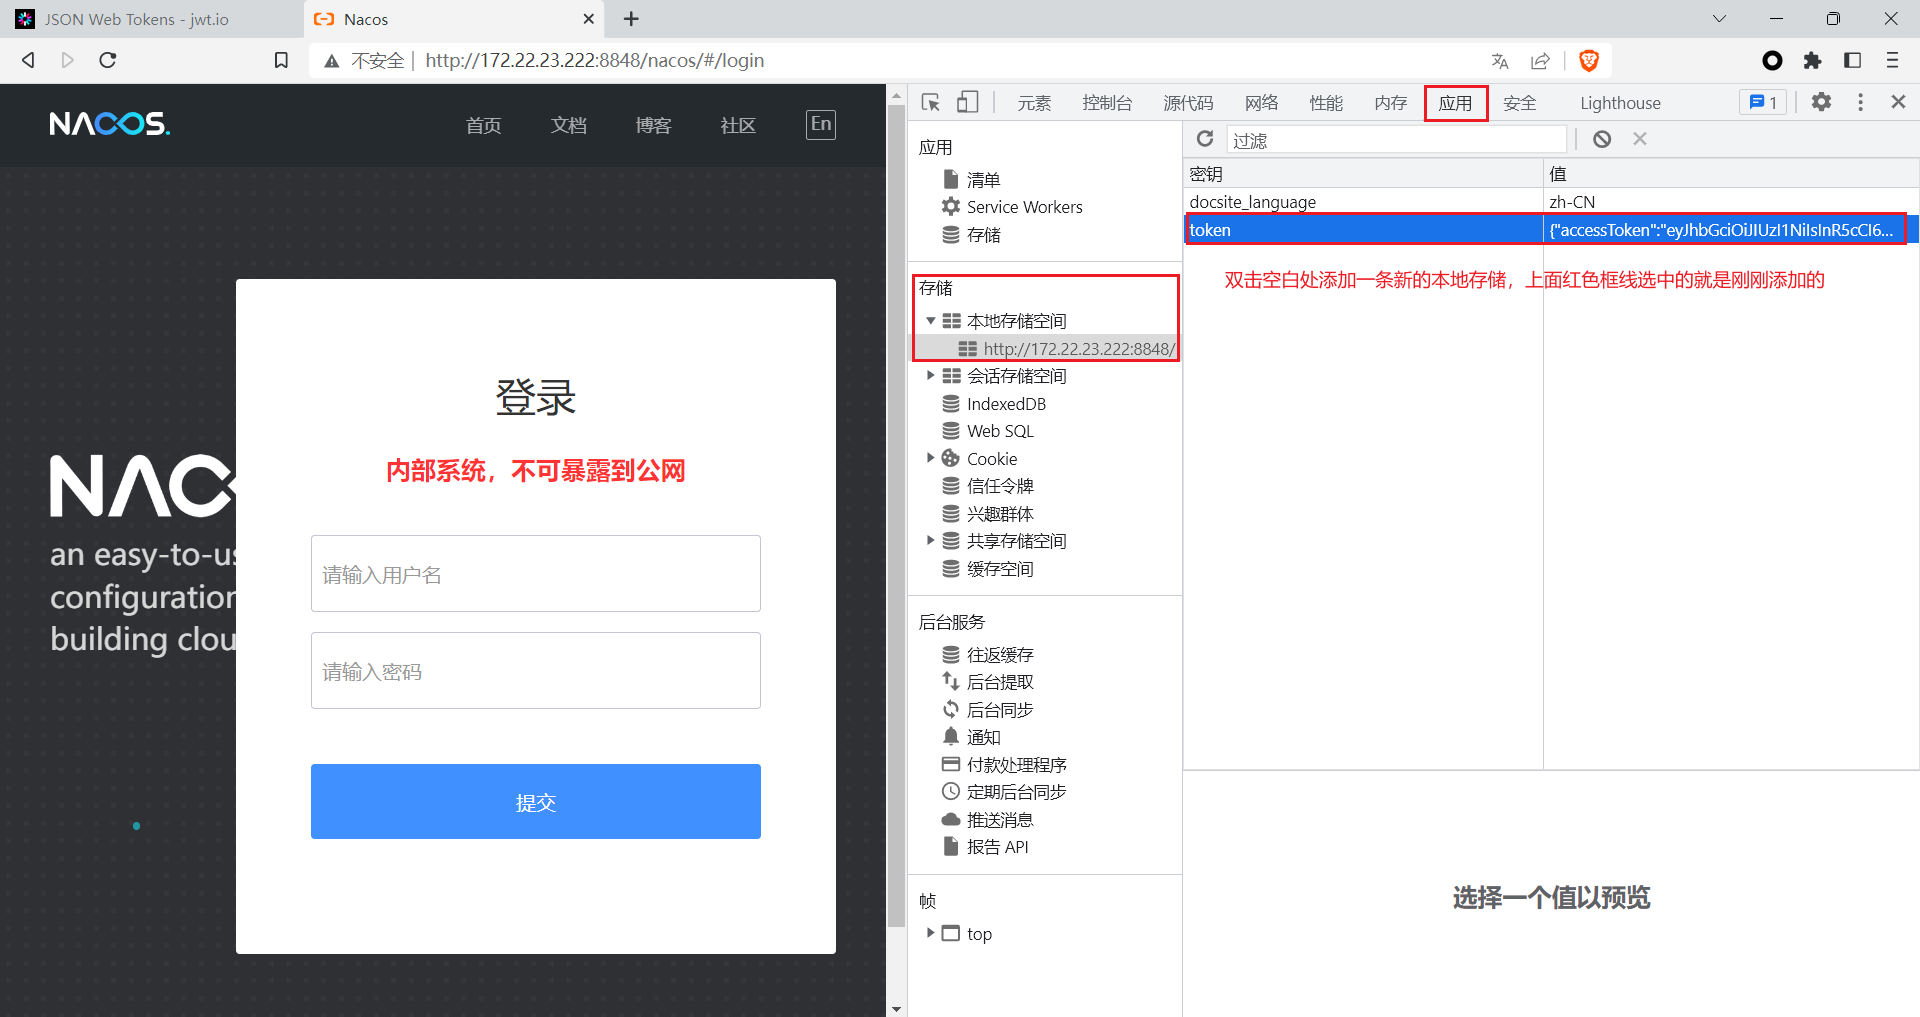Click the translate page icon
The height and width of the screenshot is (1017, 1920).
[x=1500, y=61]
